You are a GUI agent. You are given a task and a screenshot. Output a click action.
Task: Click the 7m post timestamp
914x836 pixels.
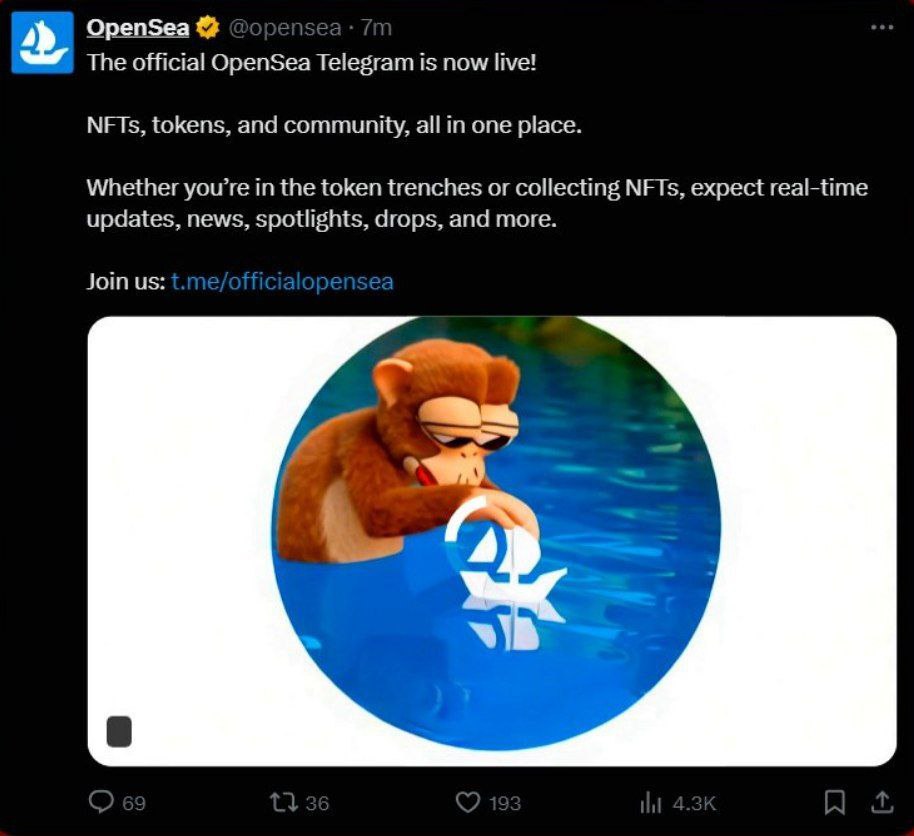pyautogui.click(x=376, y=27)
